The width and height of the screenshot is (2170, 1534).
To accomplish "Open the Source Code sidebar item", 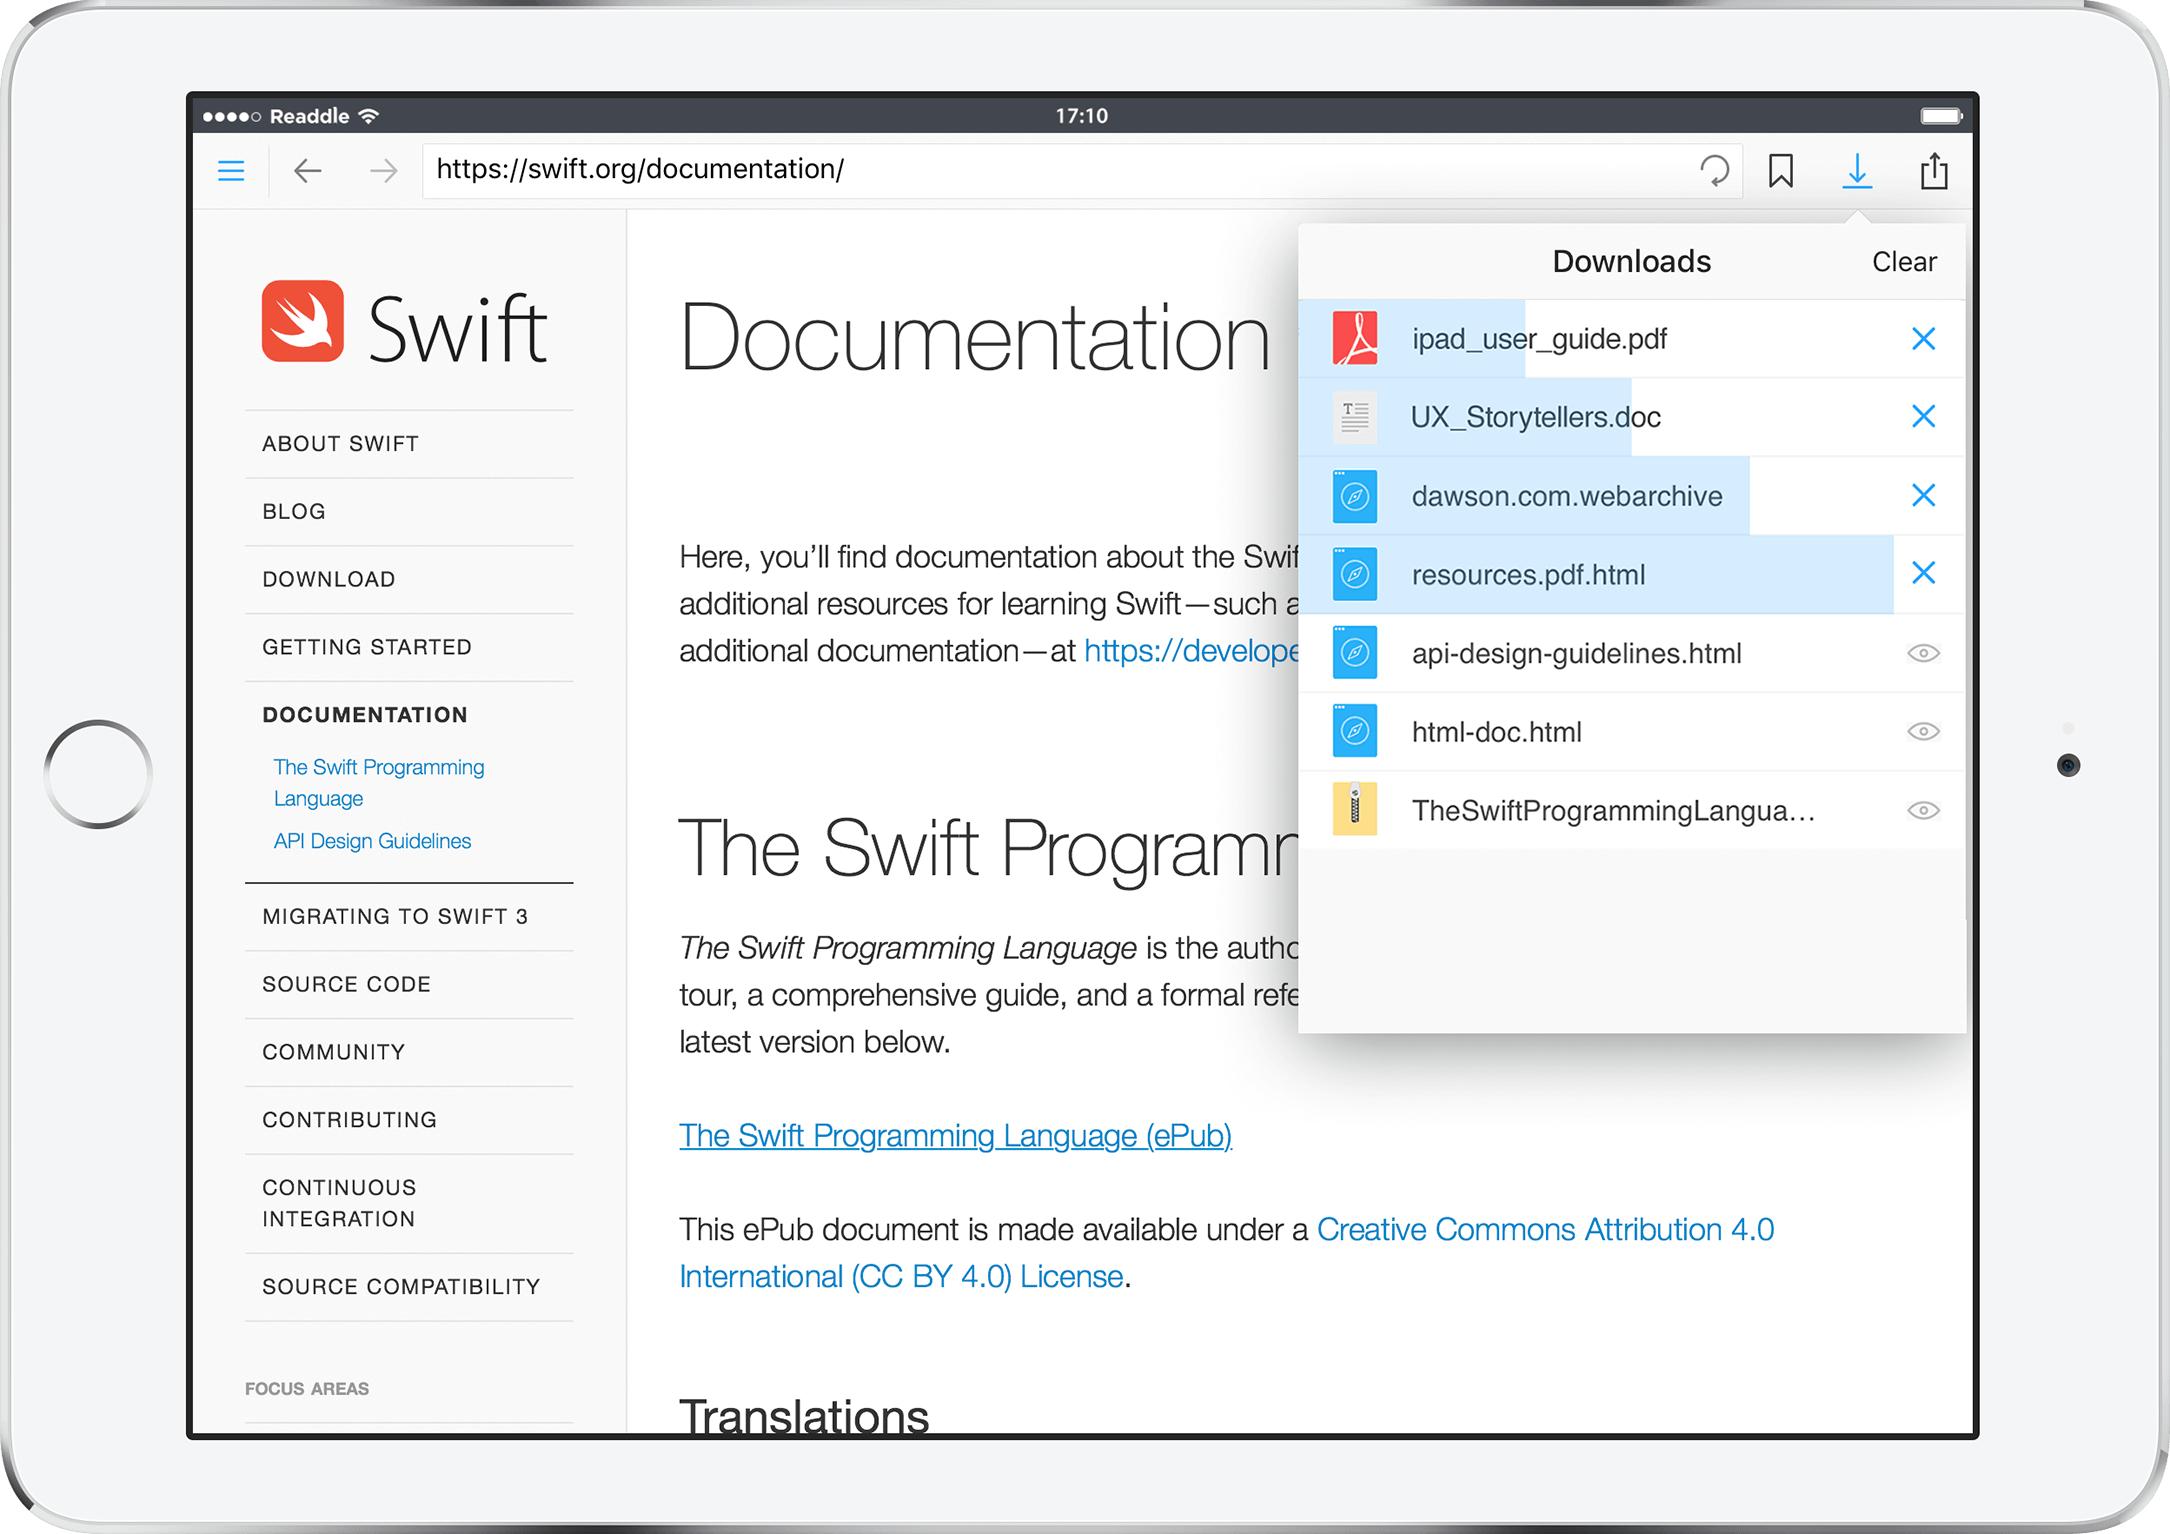I will [x=346, y=984].
